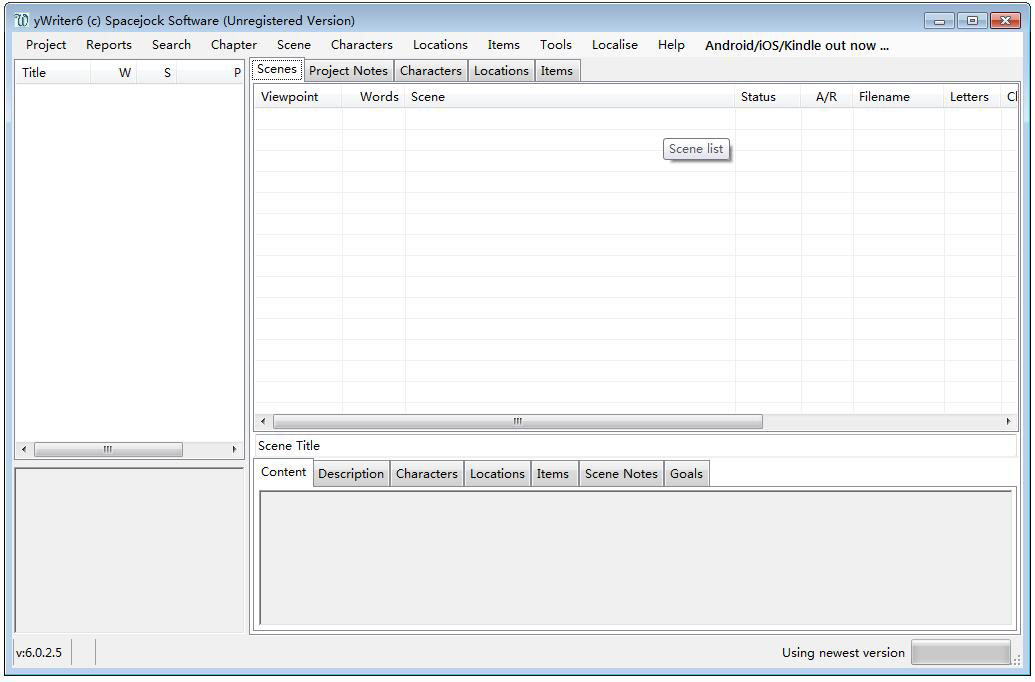Click the P column header in chapter list

[210, 73]
